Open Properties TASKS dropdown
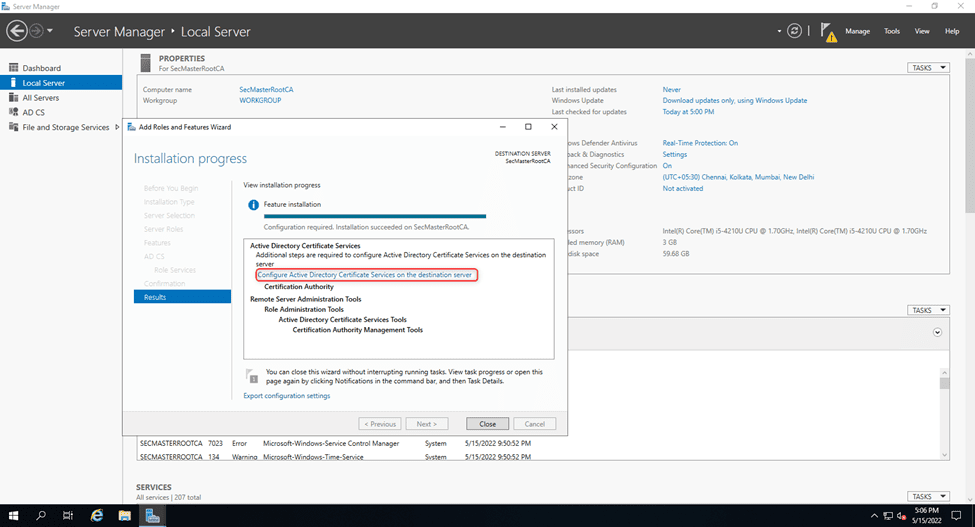The image size is (975, 527). (x=928, y=68)
